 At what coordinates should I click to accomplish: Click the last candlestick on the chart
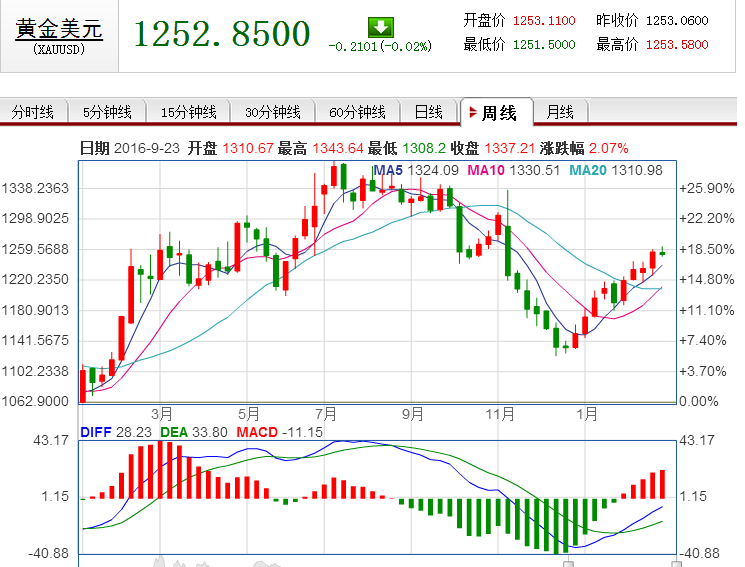pos(662,252)
